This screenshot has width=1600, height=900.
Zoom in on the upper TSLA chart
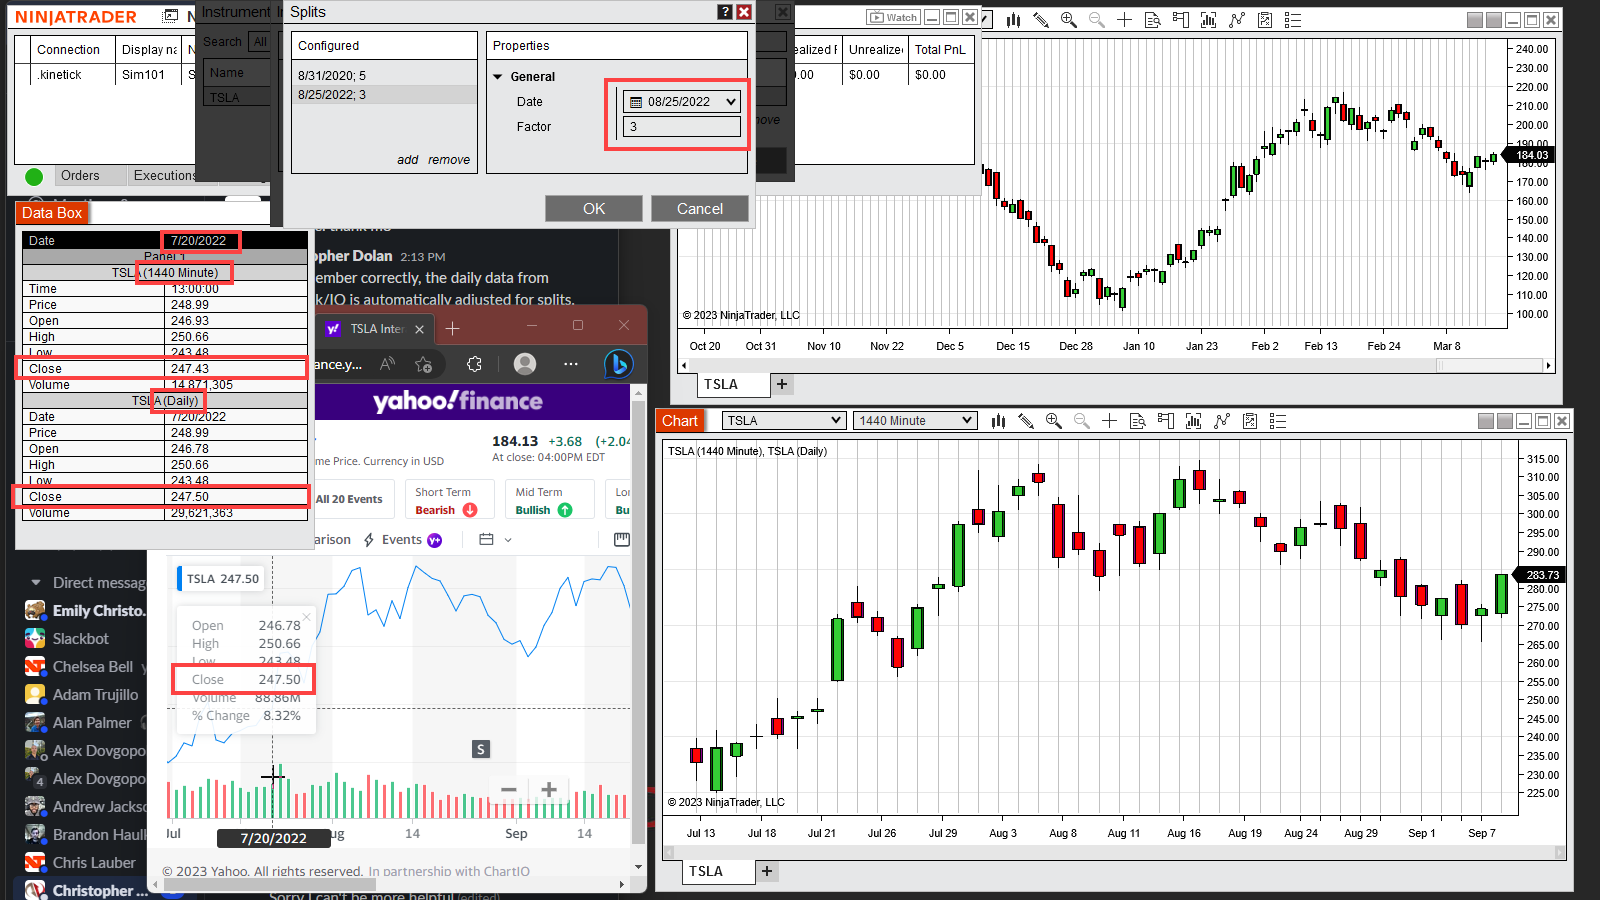(x=1069, y=20)
